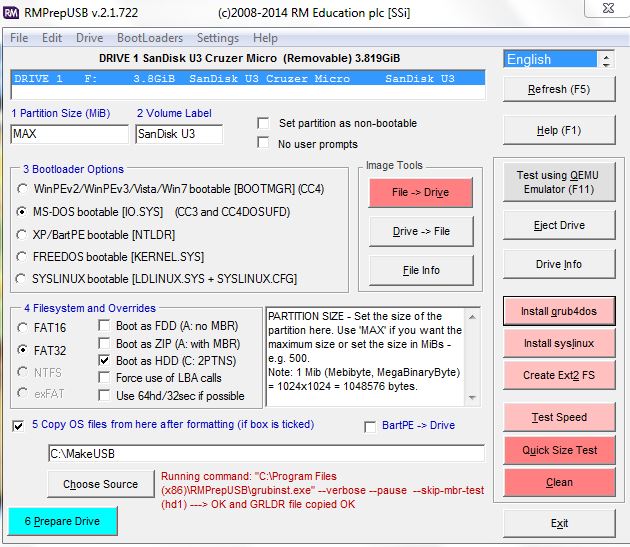The height and width of the screenshot is (547, 630).
Task: Select WinPEv2/Vista/Win7 BOOTMGR bootloader option
Action: point(22,188)
